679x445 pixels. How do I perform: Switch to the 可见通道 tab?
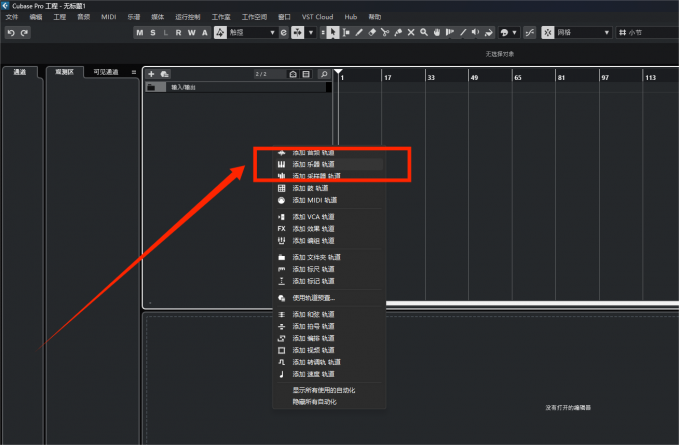(106, 72)
